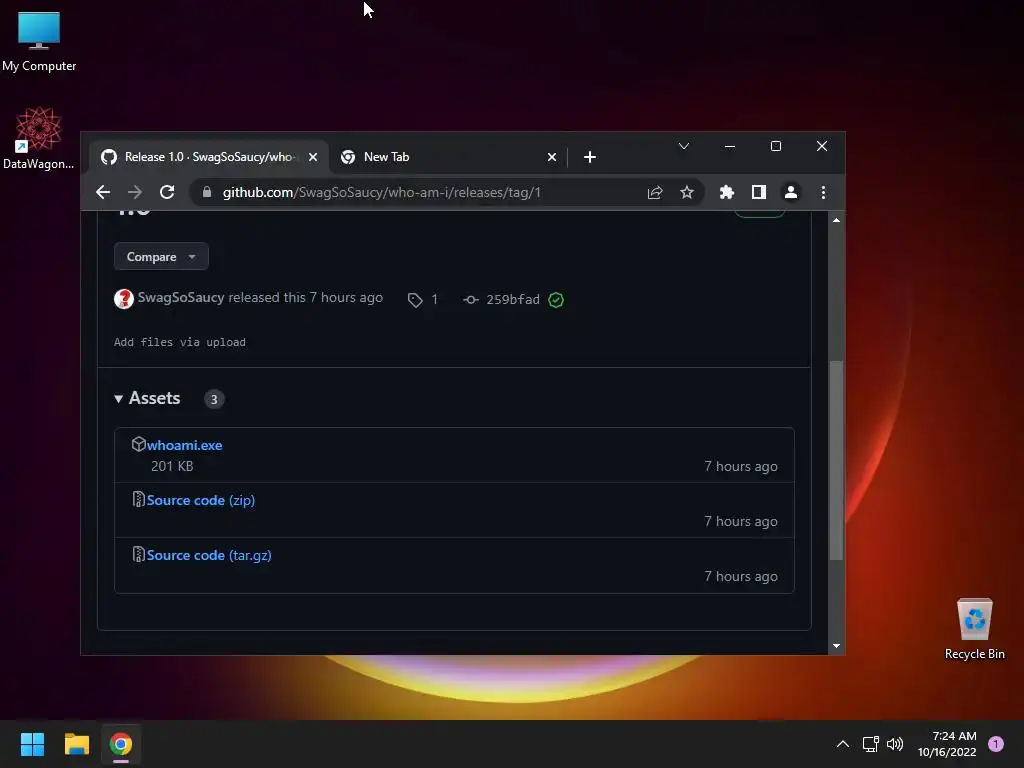
Task: Click the 201 KB file size text
Action: pos(172,466)
